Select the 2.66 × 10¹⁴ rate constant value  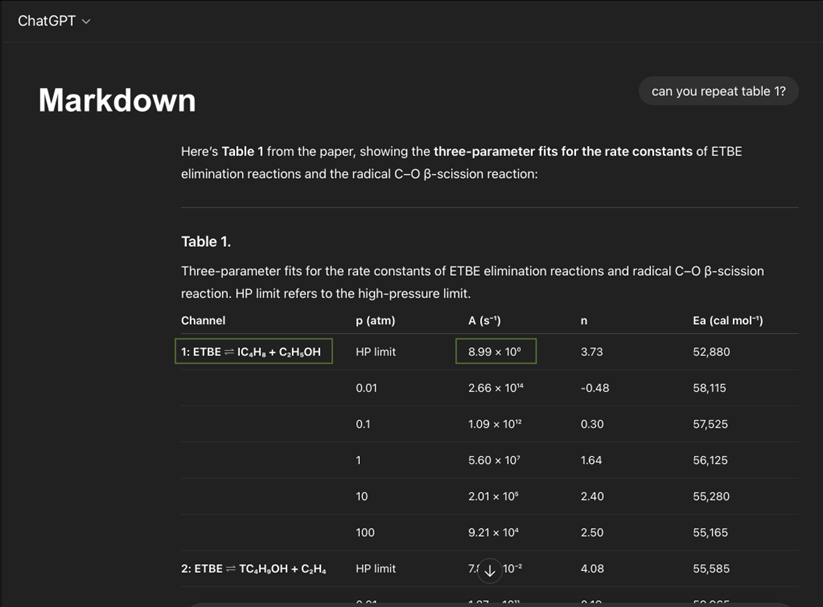click(496, 387)
